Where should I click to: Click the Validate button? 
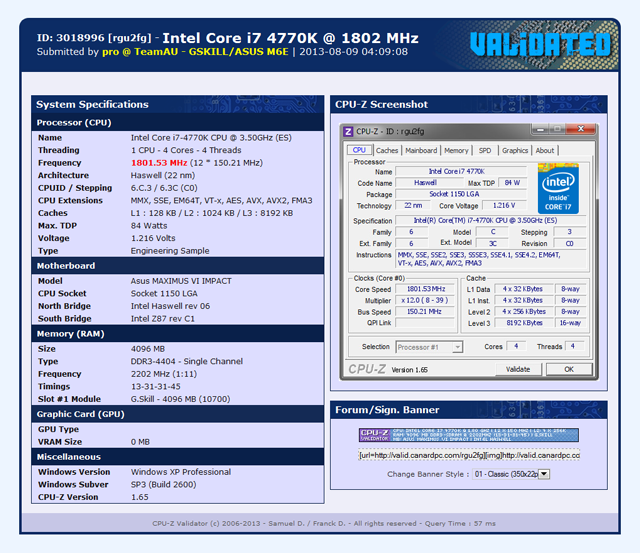(518, 369)
